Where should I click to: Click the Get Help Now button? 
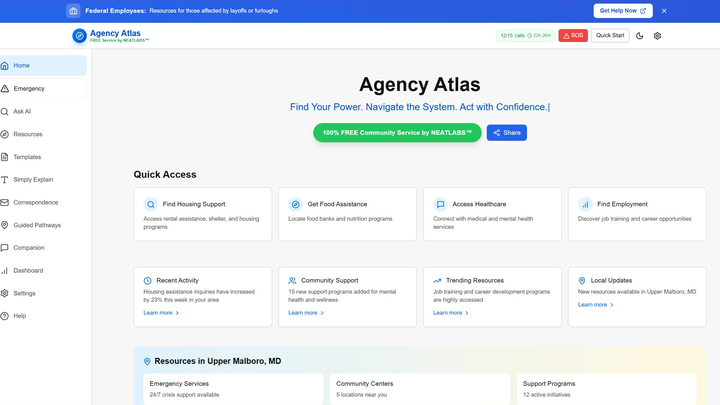click(623, 11)
